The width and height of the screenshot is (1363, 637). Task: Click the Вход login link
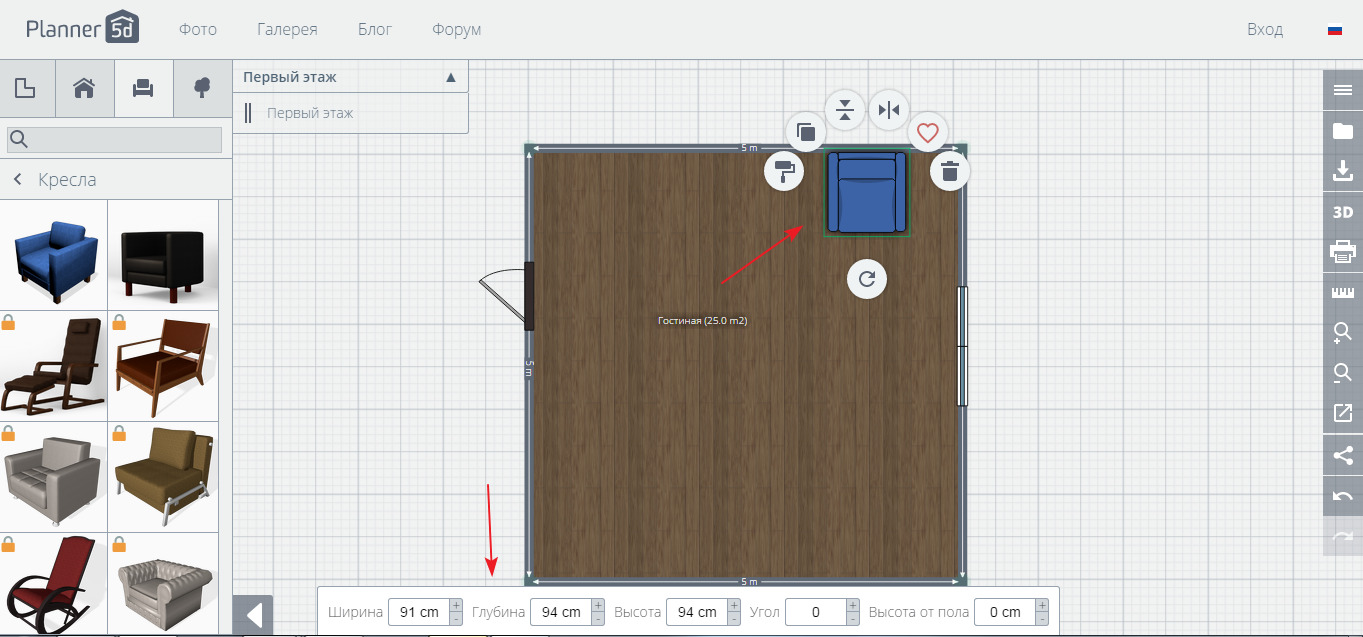click(x=1264, y=30)
